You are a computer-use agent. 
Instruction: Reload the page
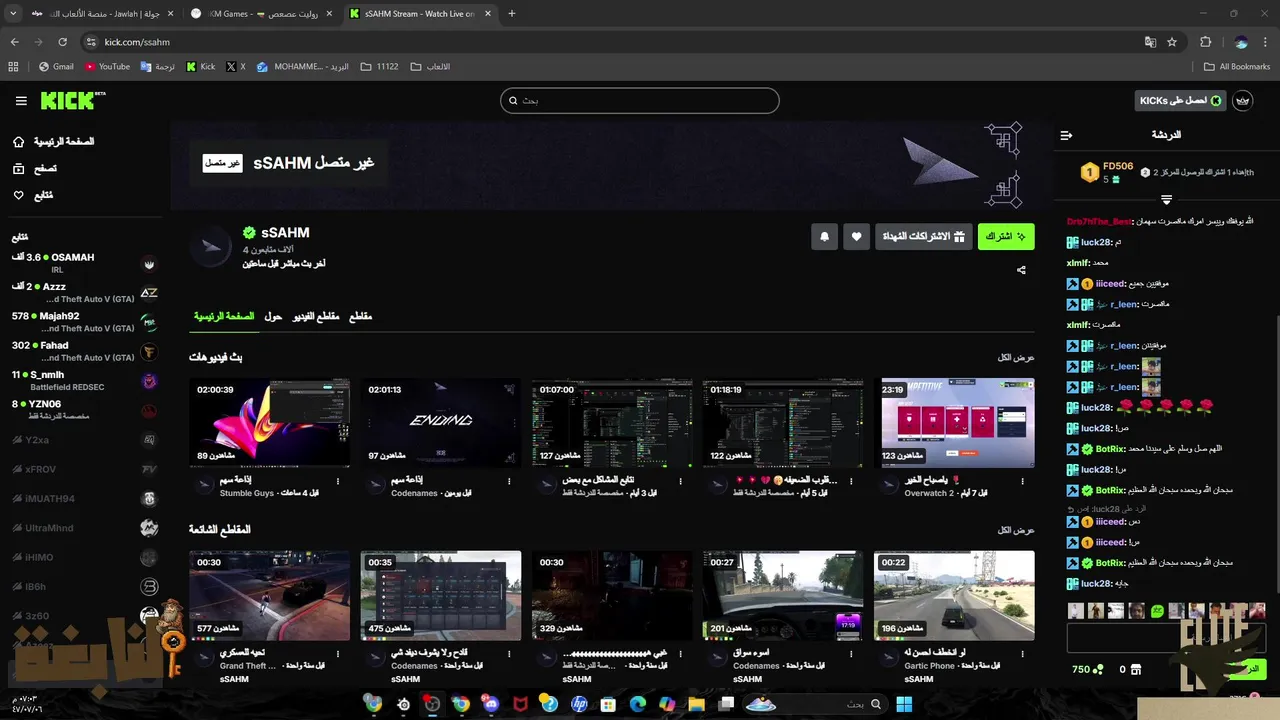[62, 42]
